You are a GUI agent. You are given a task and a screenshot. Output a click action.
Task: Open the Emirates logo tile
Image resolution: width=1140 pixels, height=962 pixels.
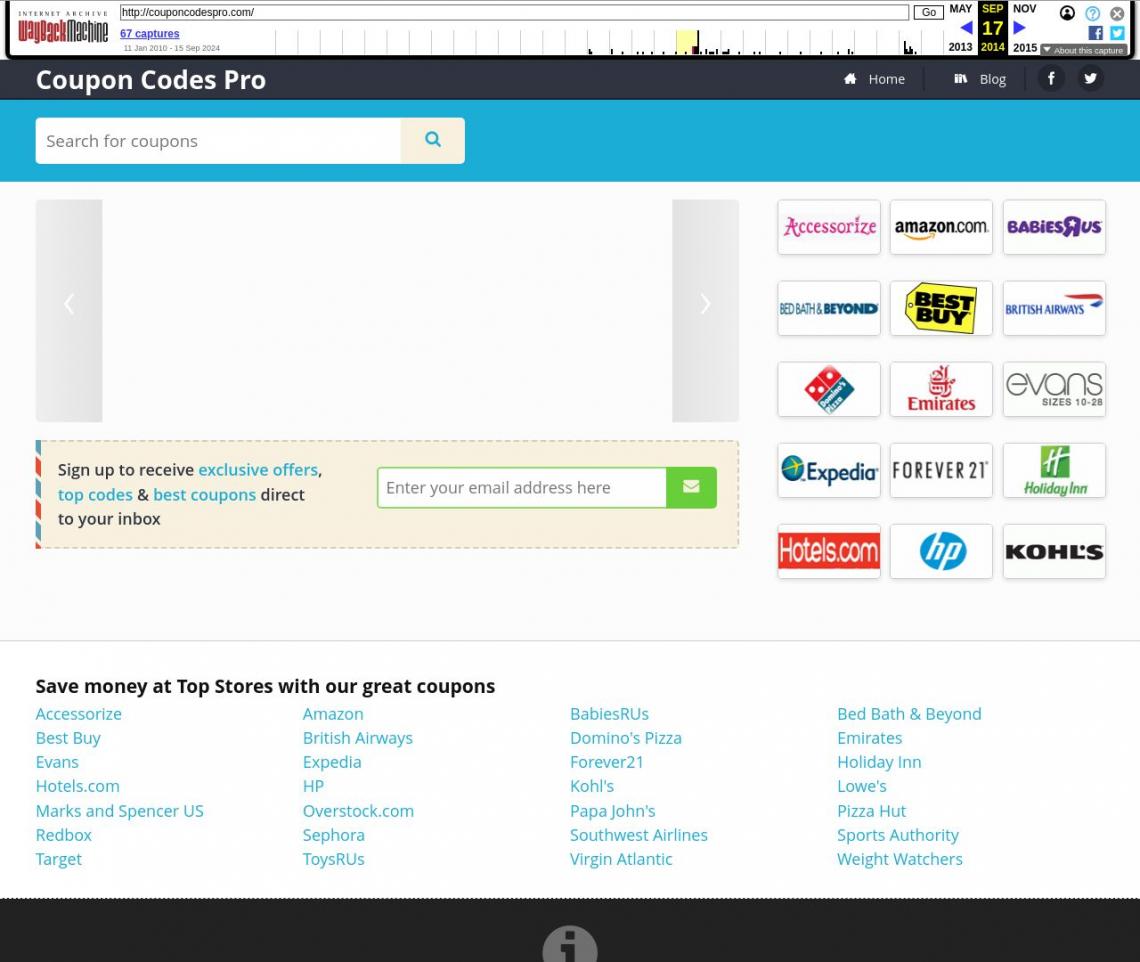point(941,389)
